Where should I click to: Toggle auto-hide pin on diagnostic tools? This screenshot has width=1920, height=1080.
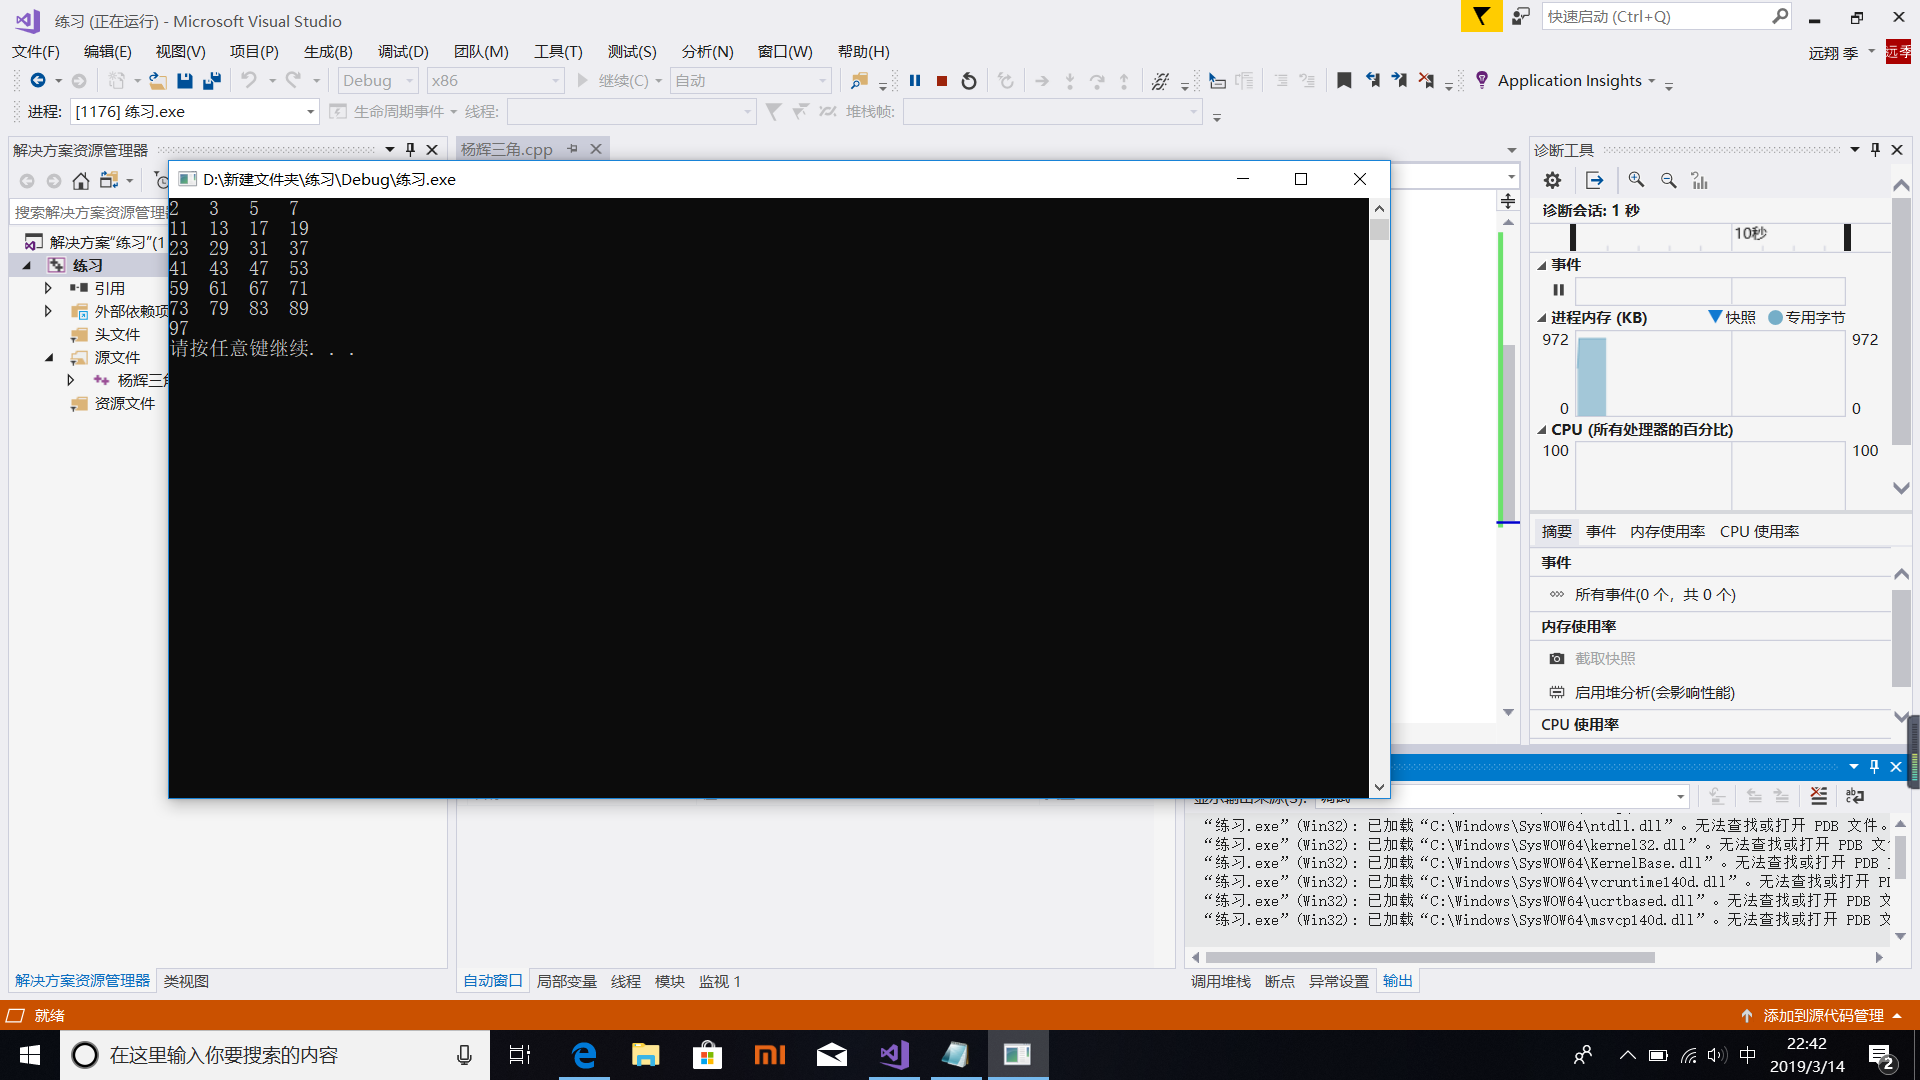[1875, 150]
